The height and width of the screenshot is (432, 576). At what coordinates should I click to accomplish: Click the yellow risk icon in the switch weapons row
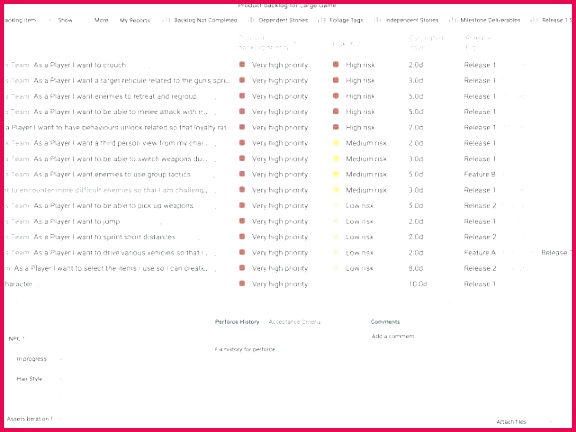(x=336, y=159)
